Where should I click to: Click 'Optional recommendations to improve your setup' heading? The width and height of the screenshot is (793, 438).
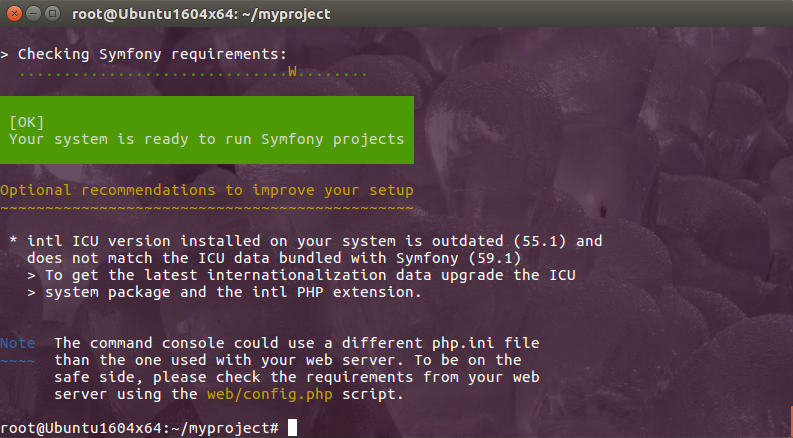coord(207,191)
